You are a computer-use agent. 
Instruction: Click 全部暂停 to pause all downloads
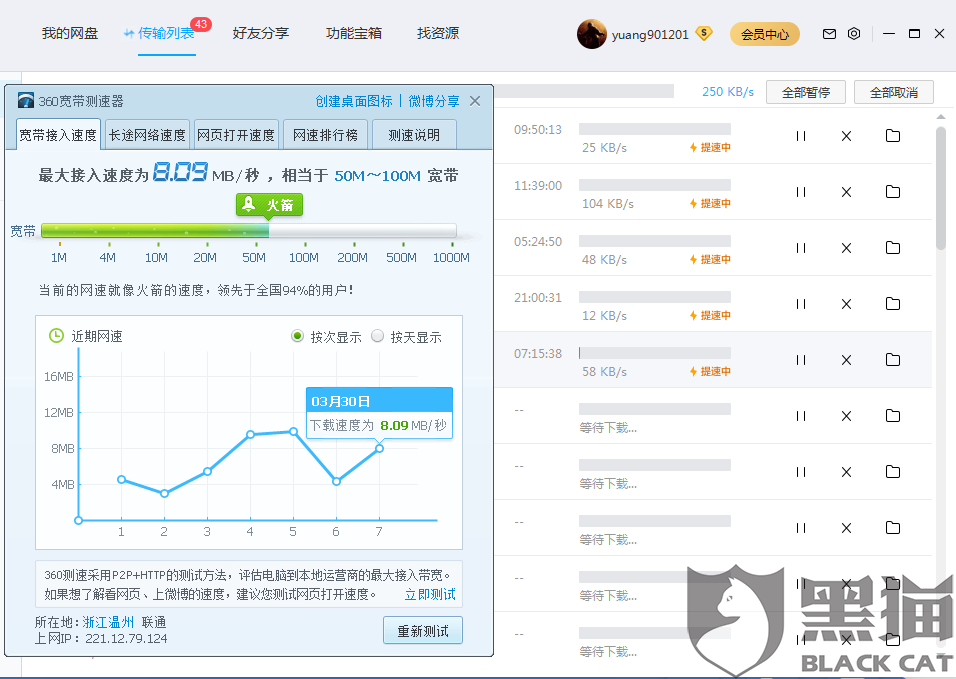click(x=806, y=92)
